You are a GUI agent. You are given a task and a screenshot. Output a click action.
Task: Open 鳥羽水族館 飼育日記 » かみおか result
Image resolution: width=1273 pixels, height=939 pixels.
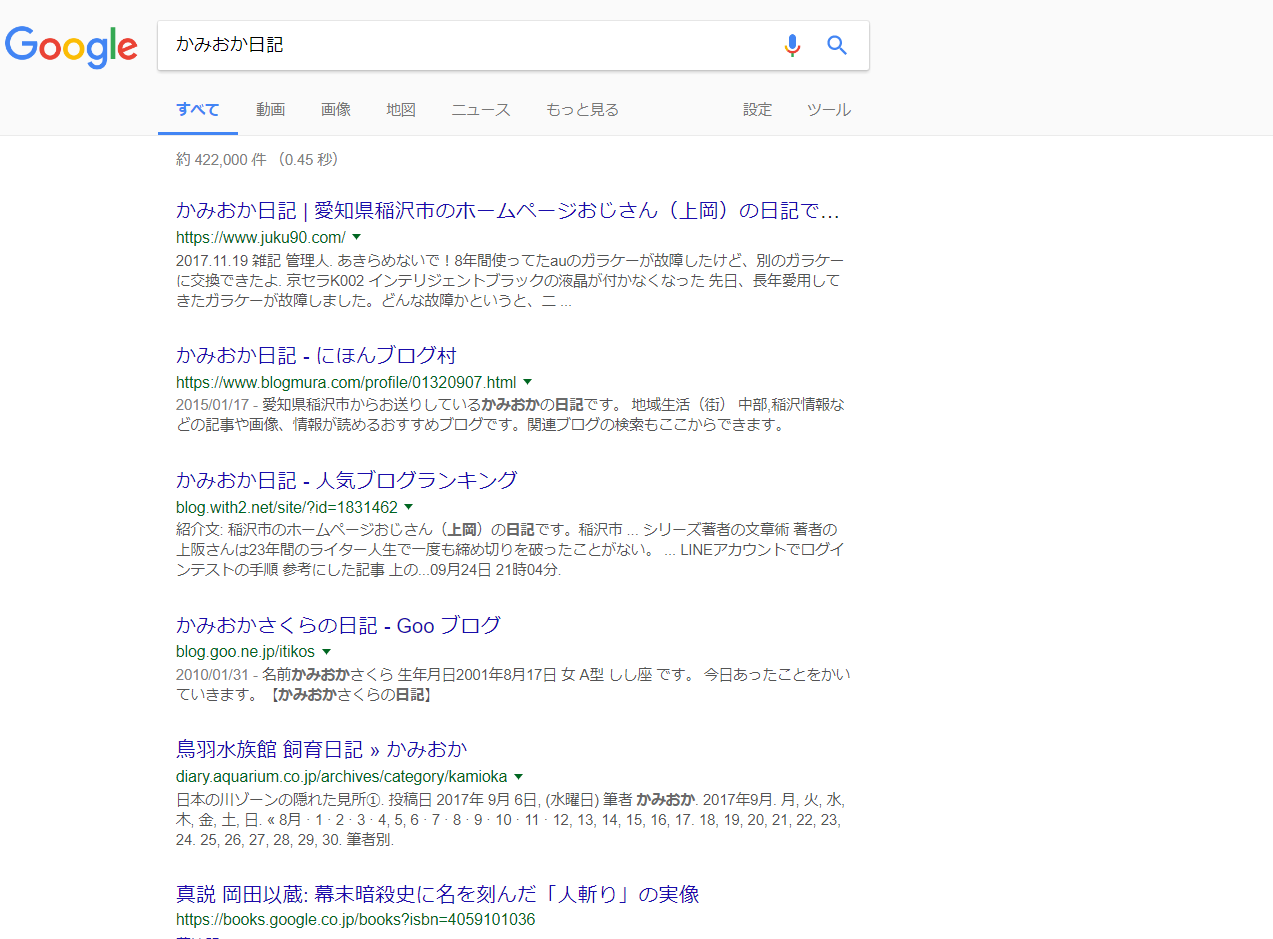[322, 750]
